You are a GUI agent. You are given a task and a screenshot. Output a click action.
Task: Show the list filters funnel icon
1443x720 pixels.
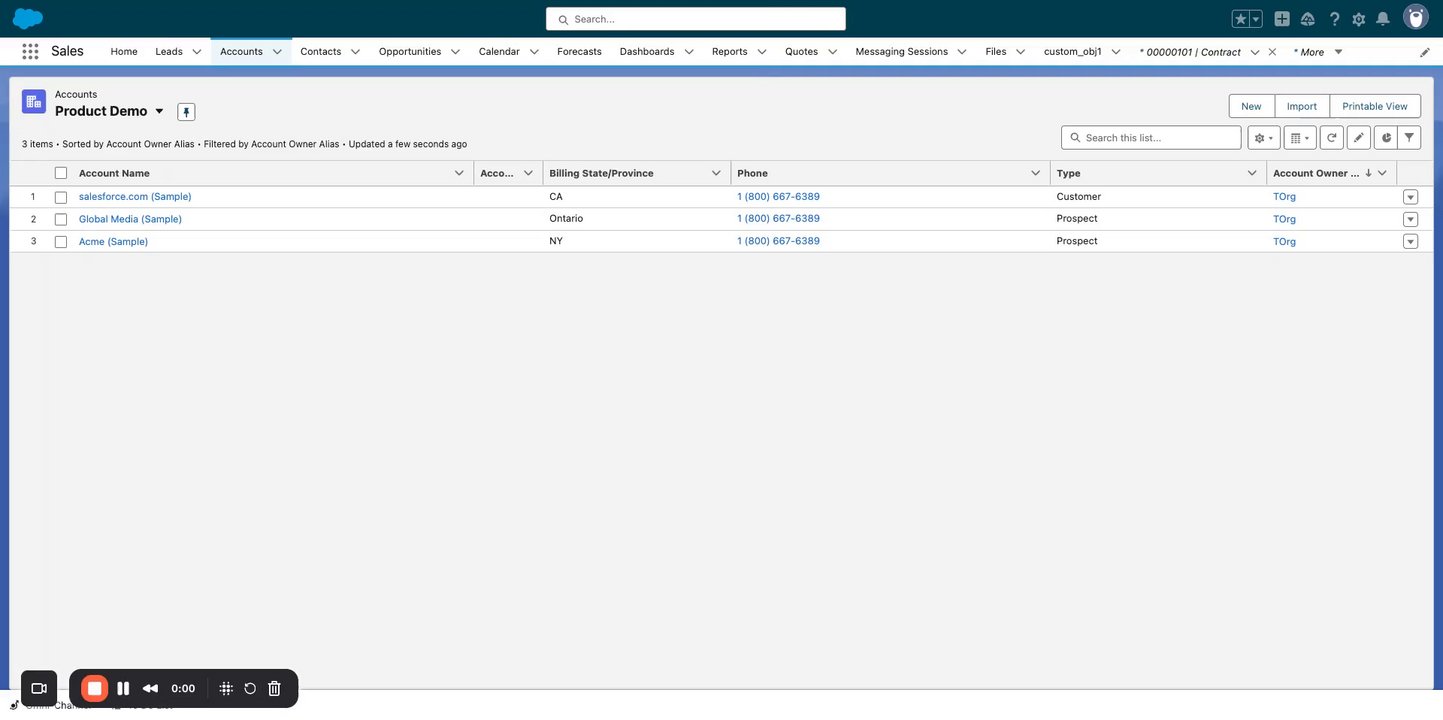[1409, 138]
